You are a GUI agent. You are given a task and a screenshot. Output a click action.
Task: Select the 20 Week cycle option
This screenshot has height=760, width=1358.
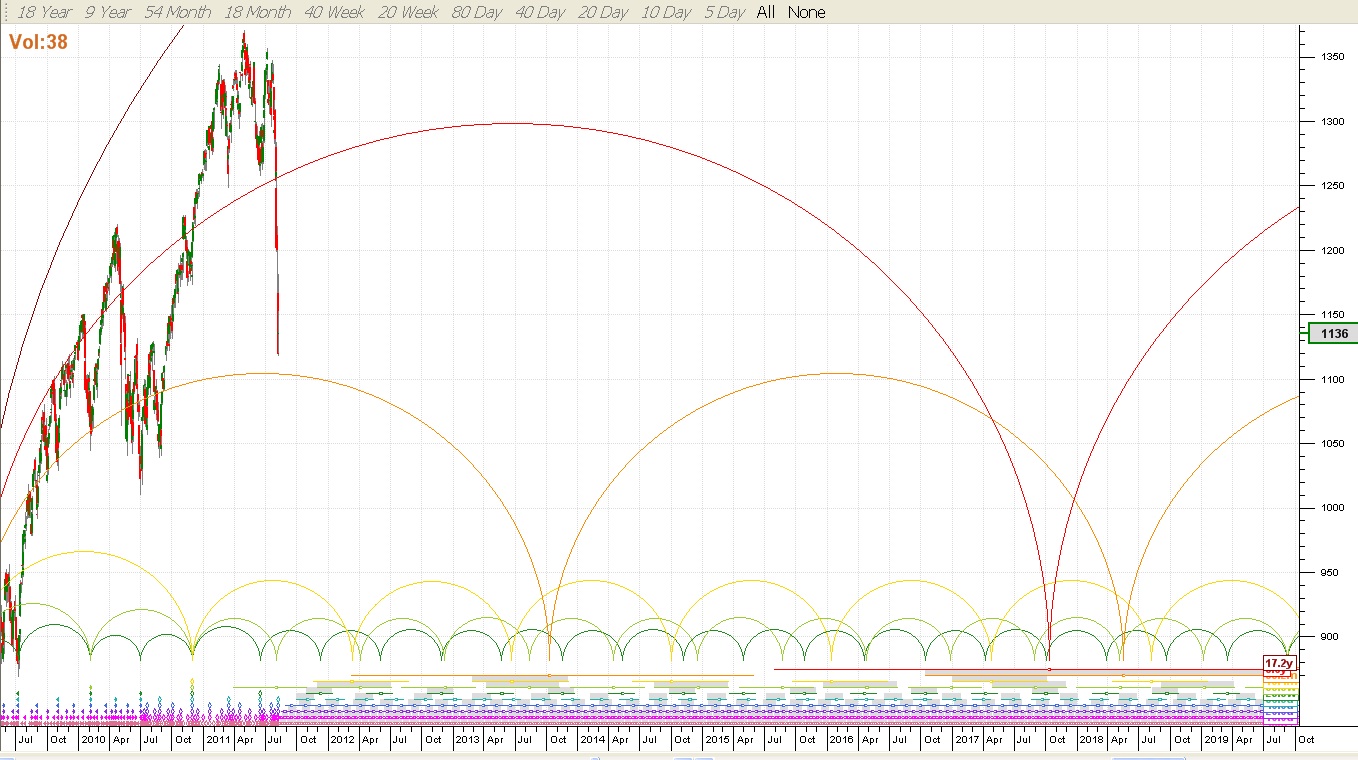(408, 12)
